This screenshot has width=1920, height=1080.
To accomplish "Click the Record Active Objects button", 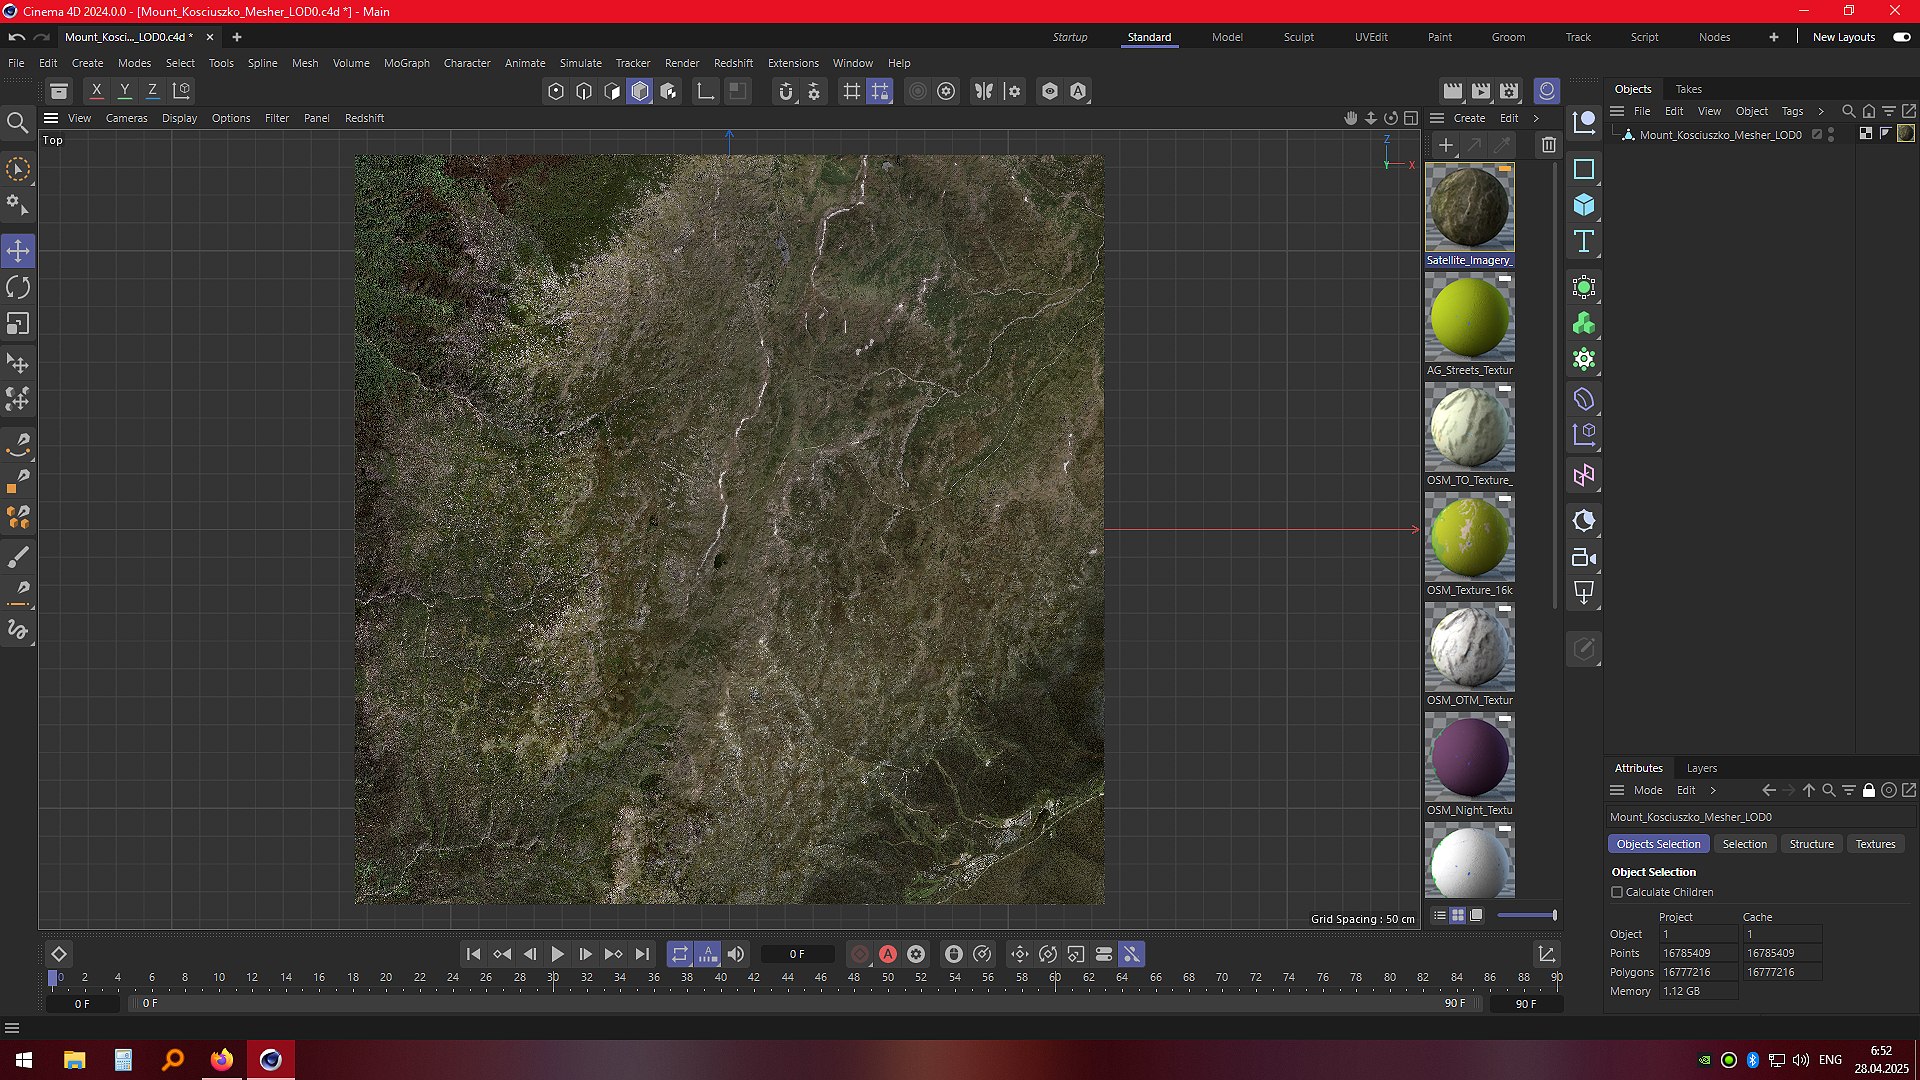I will pos(860,954).
